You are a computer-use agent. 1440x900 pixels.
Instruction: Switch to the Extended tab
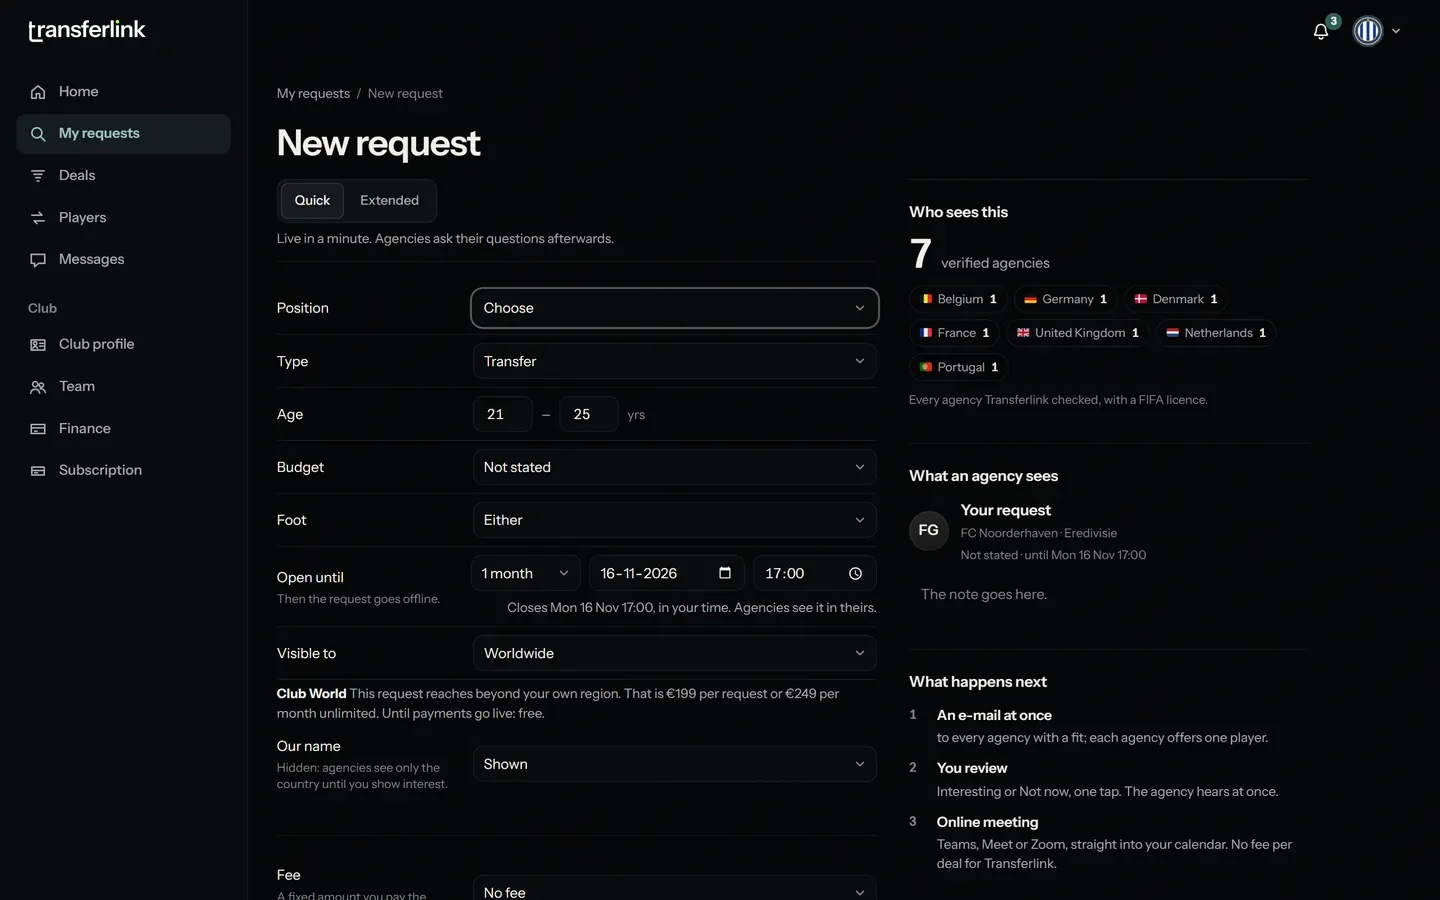coord(389,200)
